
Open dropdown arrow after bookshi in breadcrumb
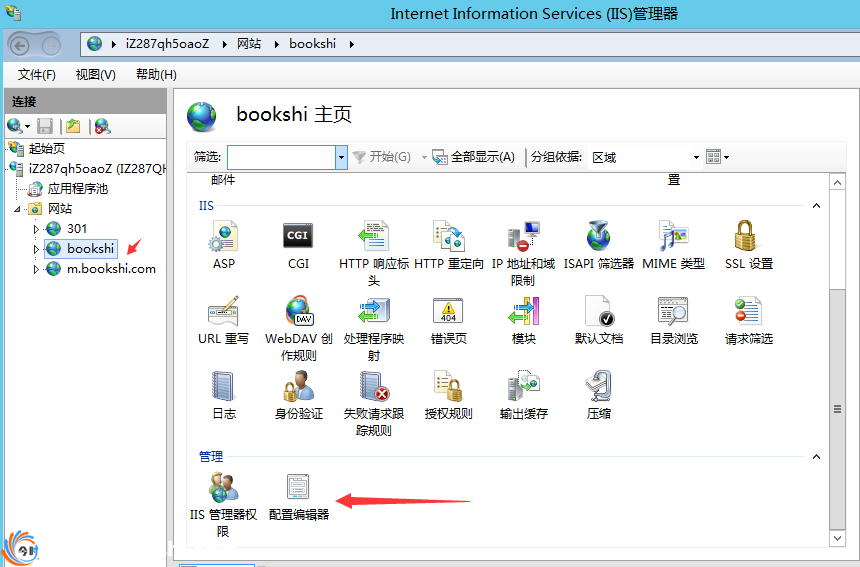(x=352, y=44)
